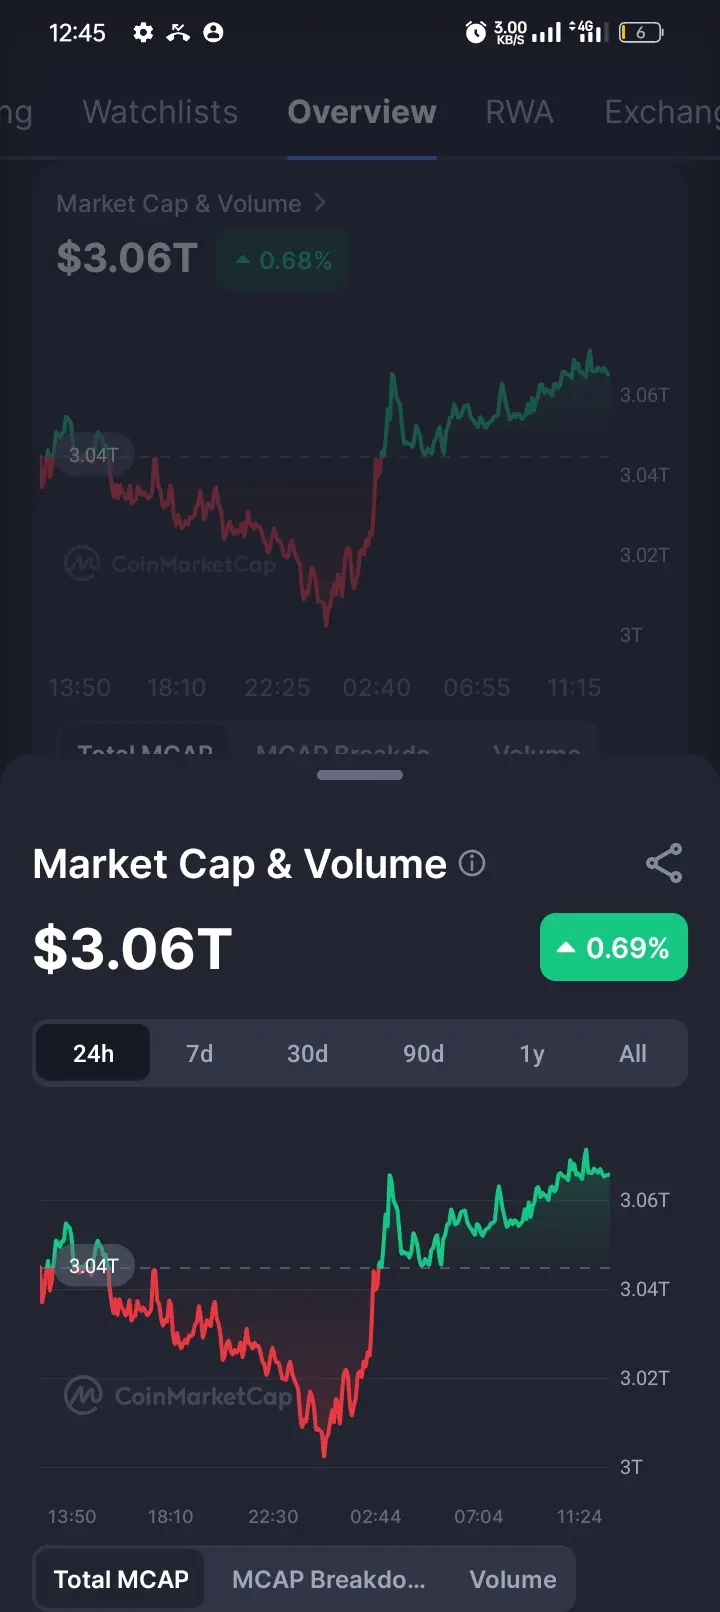Show the Volume chart tab

513,1579
